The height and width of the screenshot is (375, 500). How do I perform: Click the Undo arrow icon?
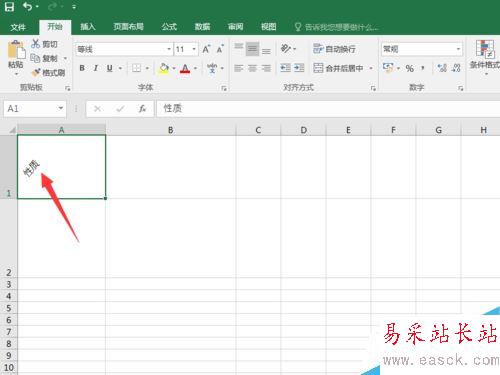(28, 6)
